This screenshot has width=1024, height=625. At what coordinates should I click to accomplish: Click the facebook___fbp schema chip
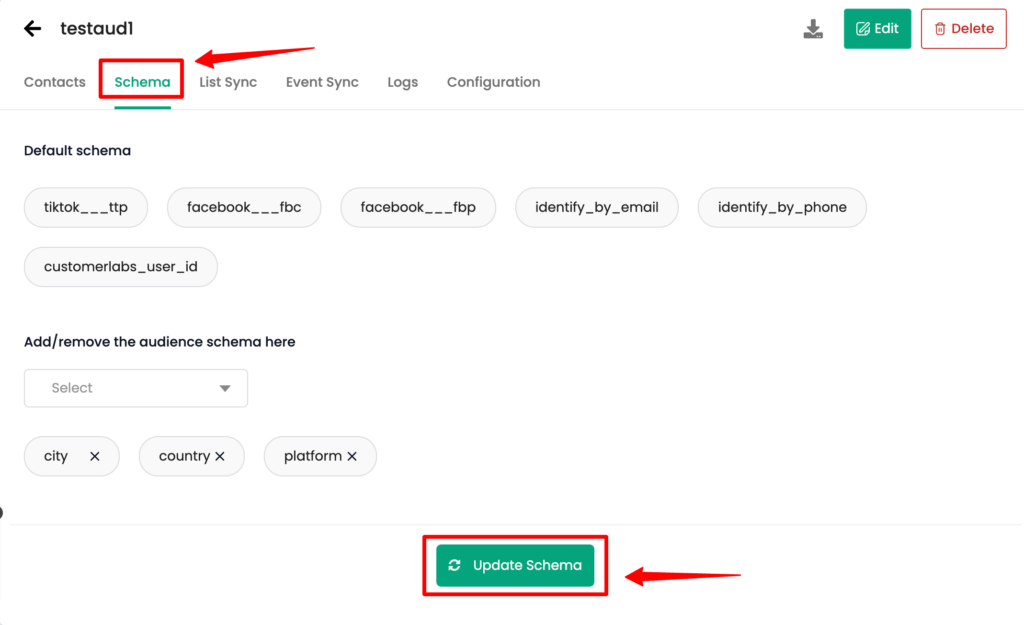point(418,208)
